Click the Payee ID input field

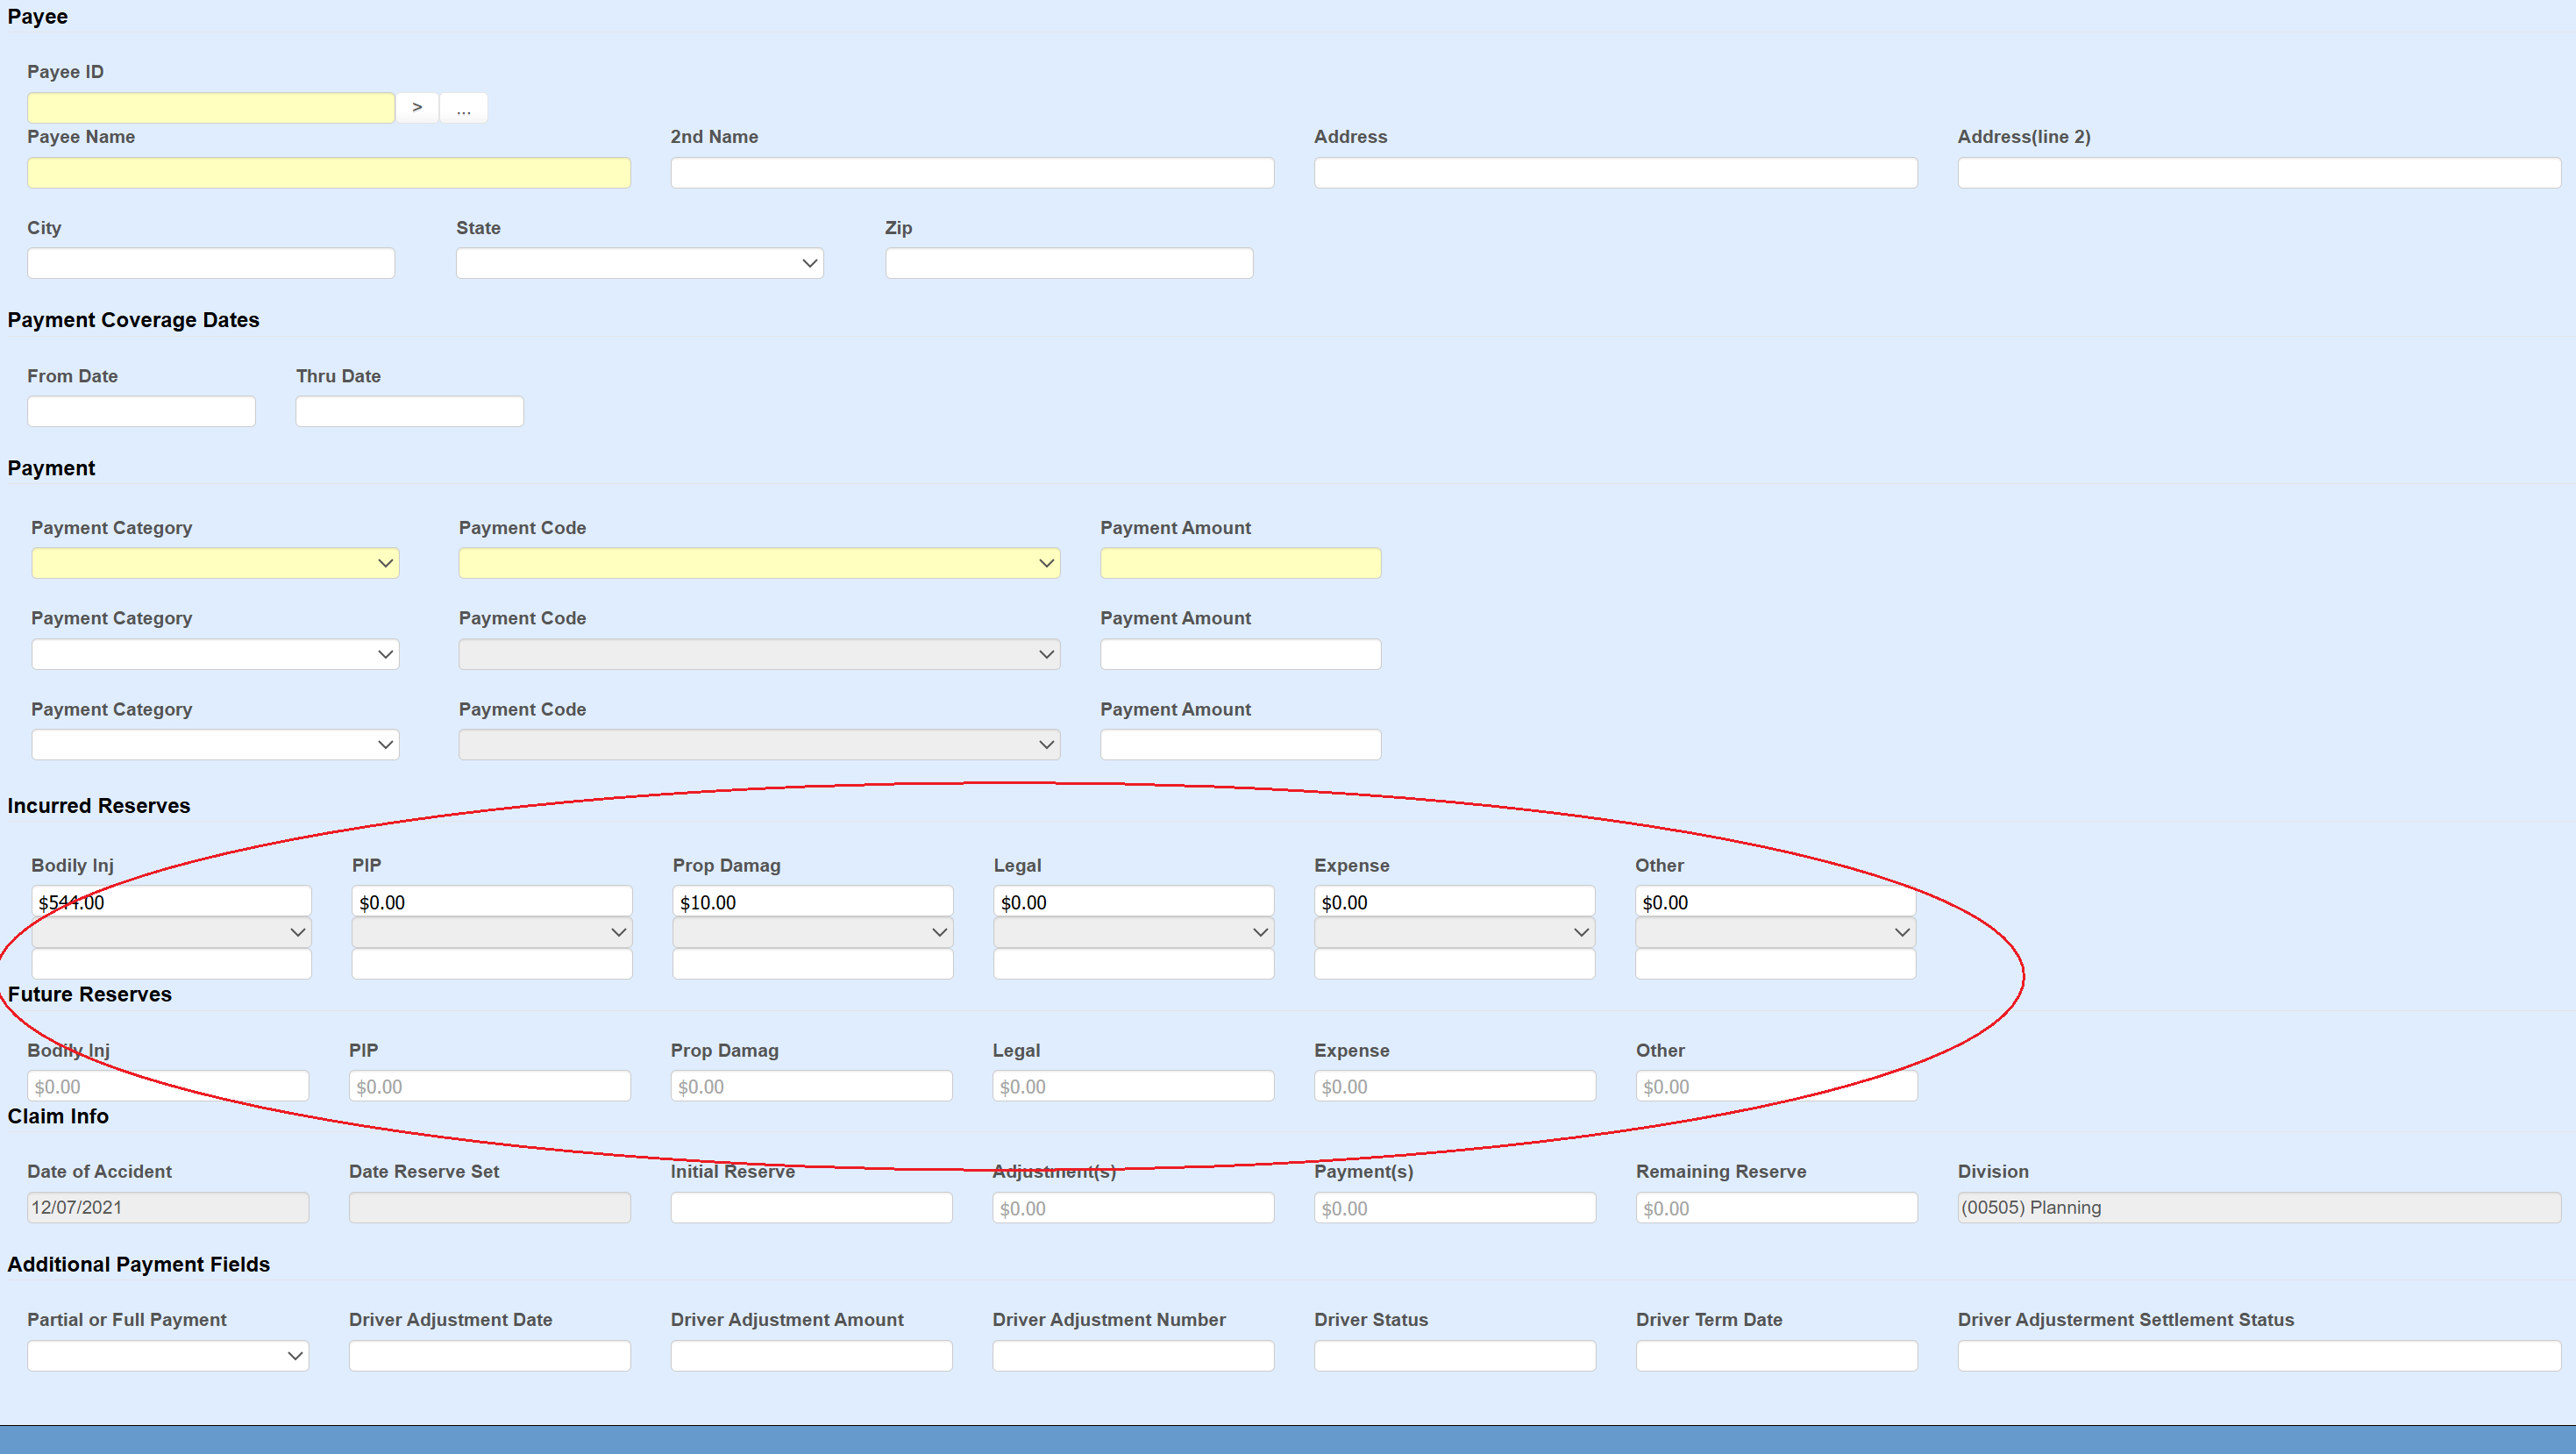[210, 107]
